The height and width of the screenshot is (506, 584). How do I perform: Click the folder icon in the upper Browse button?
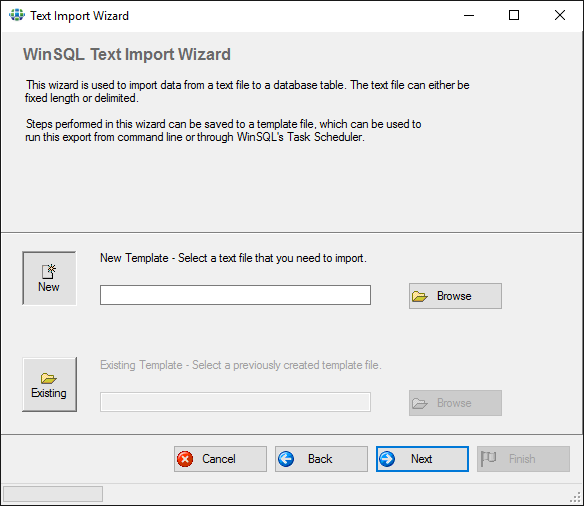(420, 296)
